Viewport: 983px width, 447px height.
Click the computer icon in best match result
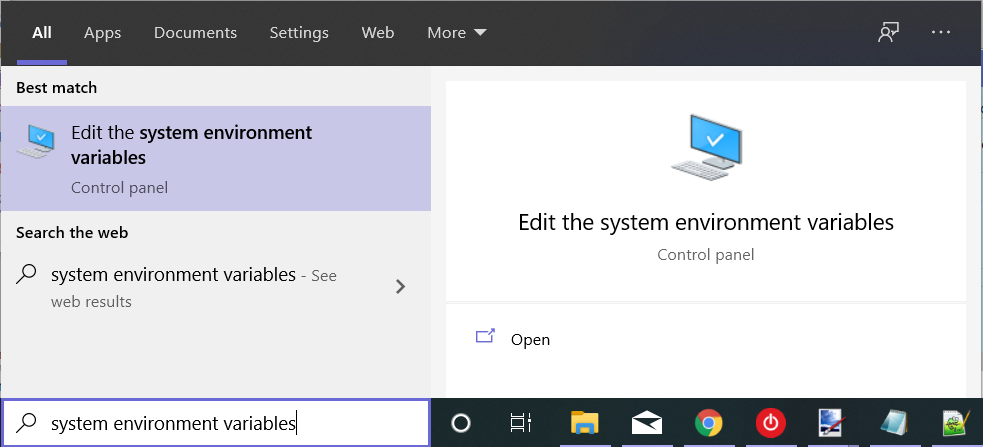[35, 142]
